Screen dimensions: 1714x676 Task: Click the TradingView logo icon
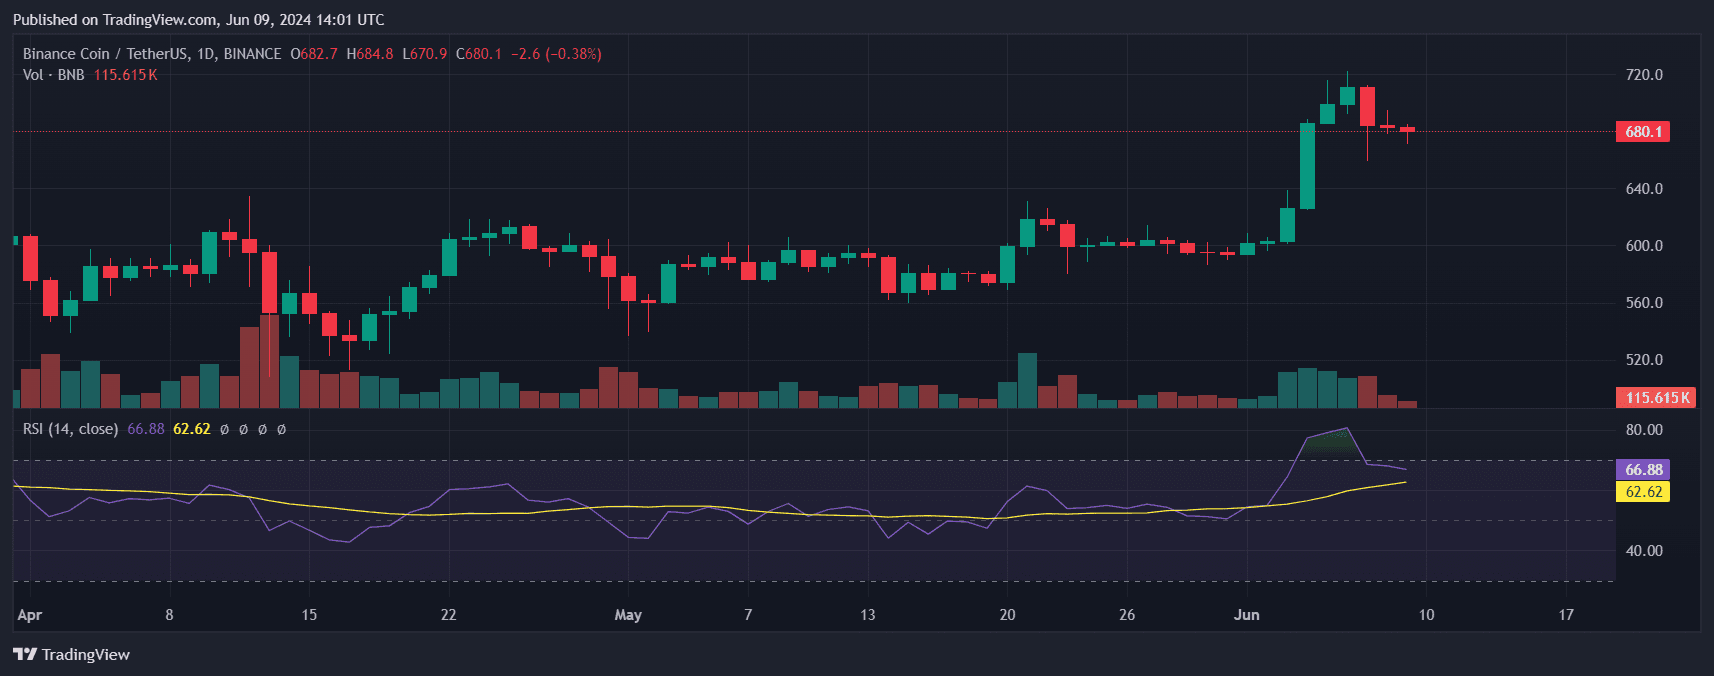(x=24, y=654)
